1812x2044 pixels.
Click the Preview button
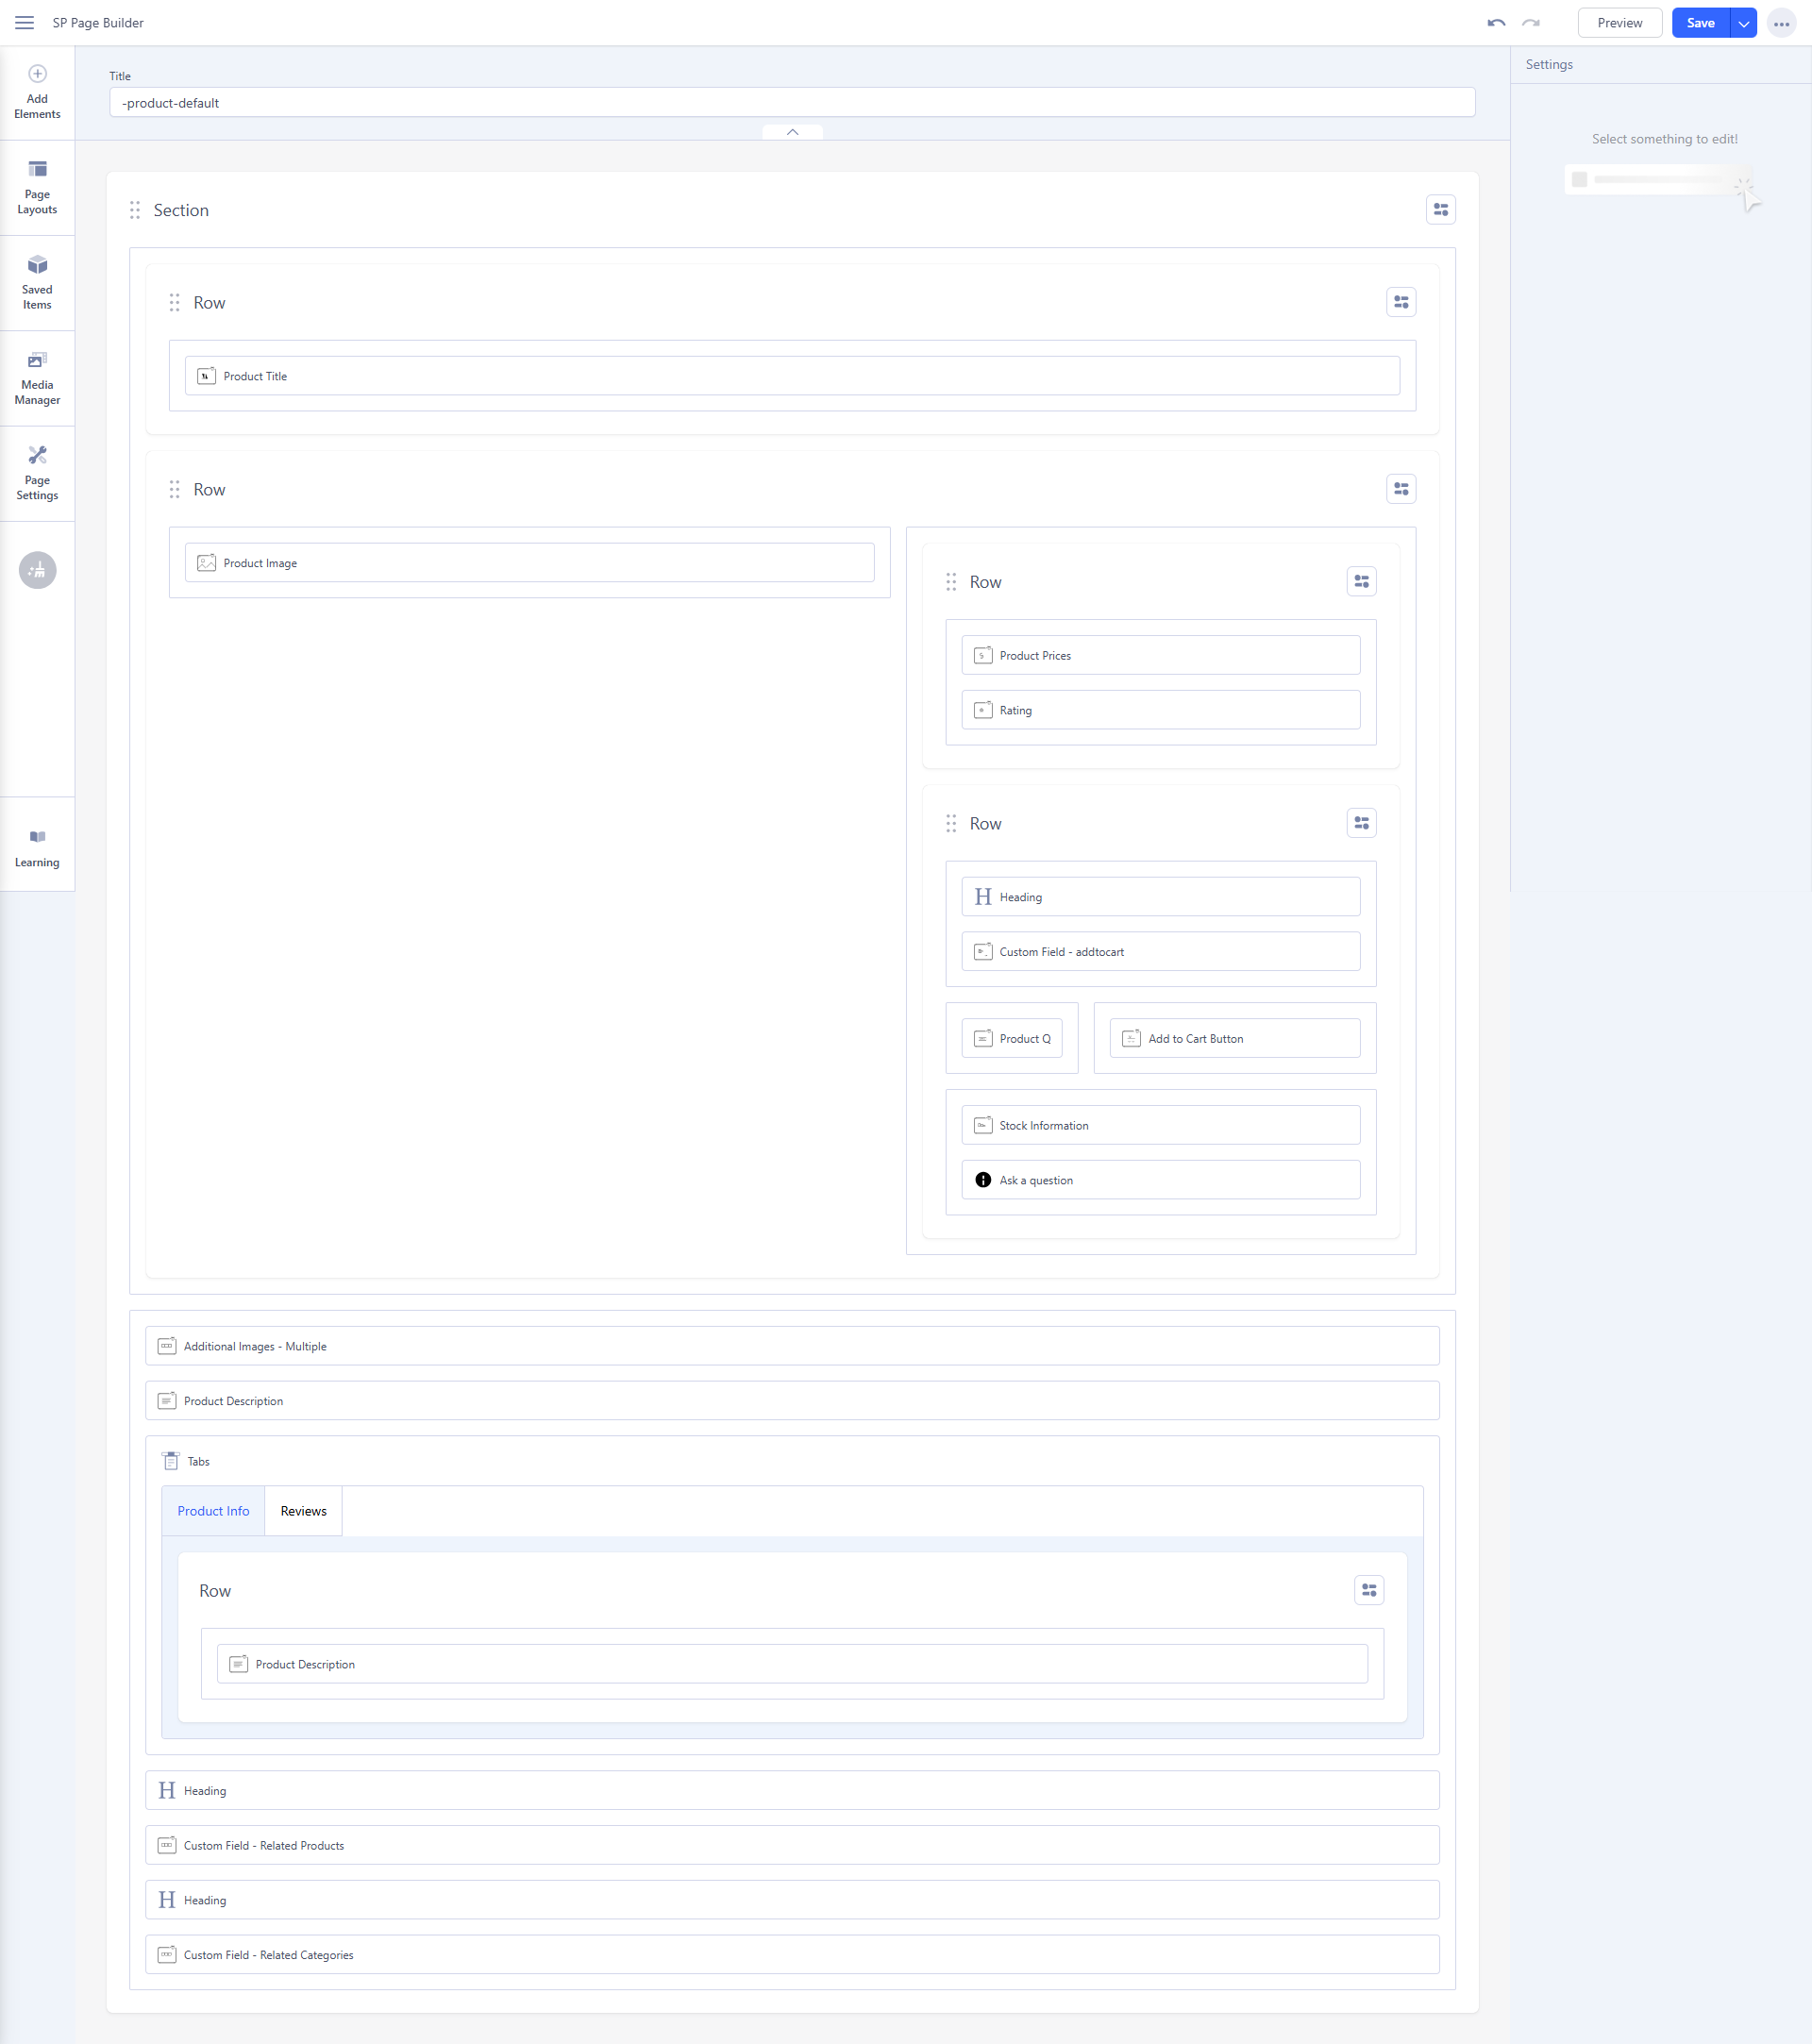[1619, 23]
